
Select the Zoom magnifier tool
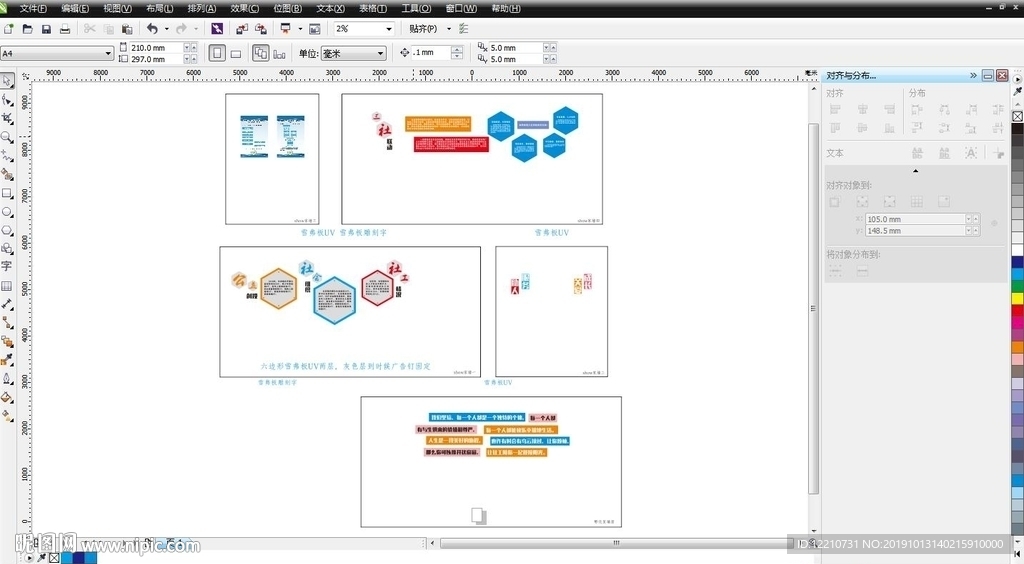point(7,137)
